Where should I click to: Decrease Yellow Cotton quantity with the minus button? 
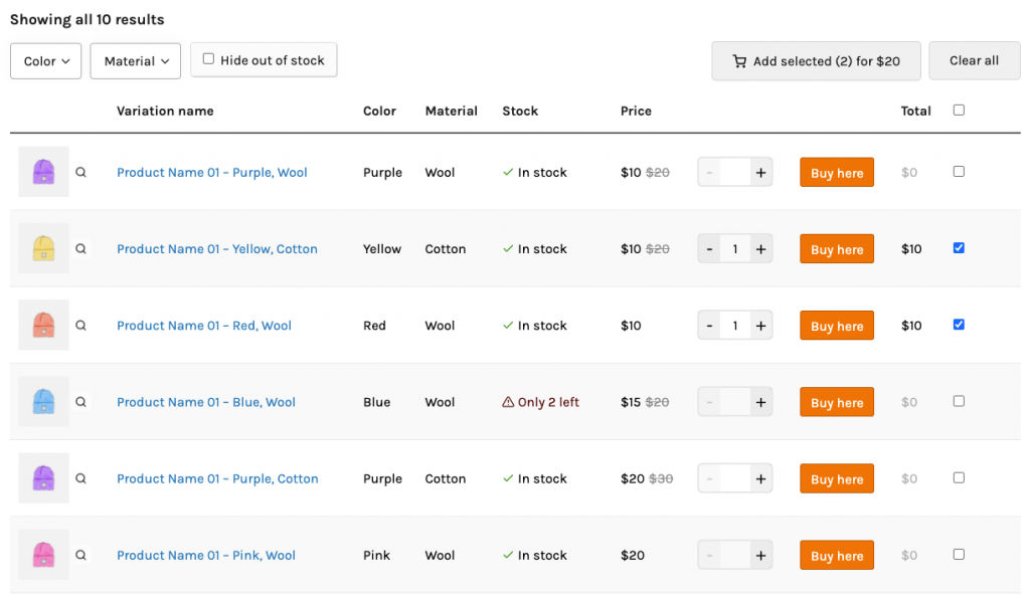point(709,248)
